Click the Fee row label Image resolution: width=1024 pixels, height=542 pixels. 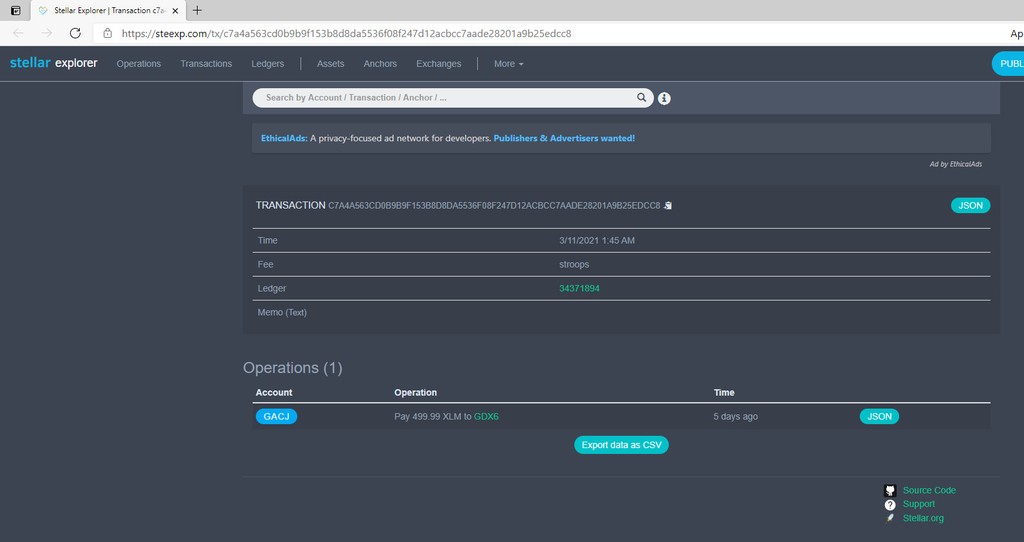265,264
